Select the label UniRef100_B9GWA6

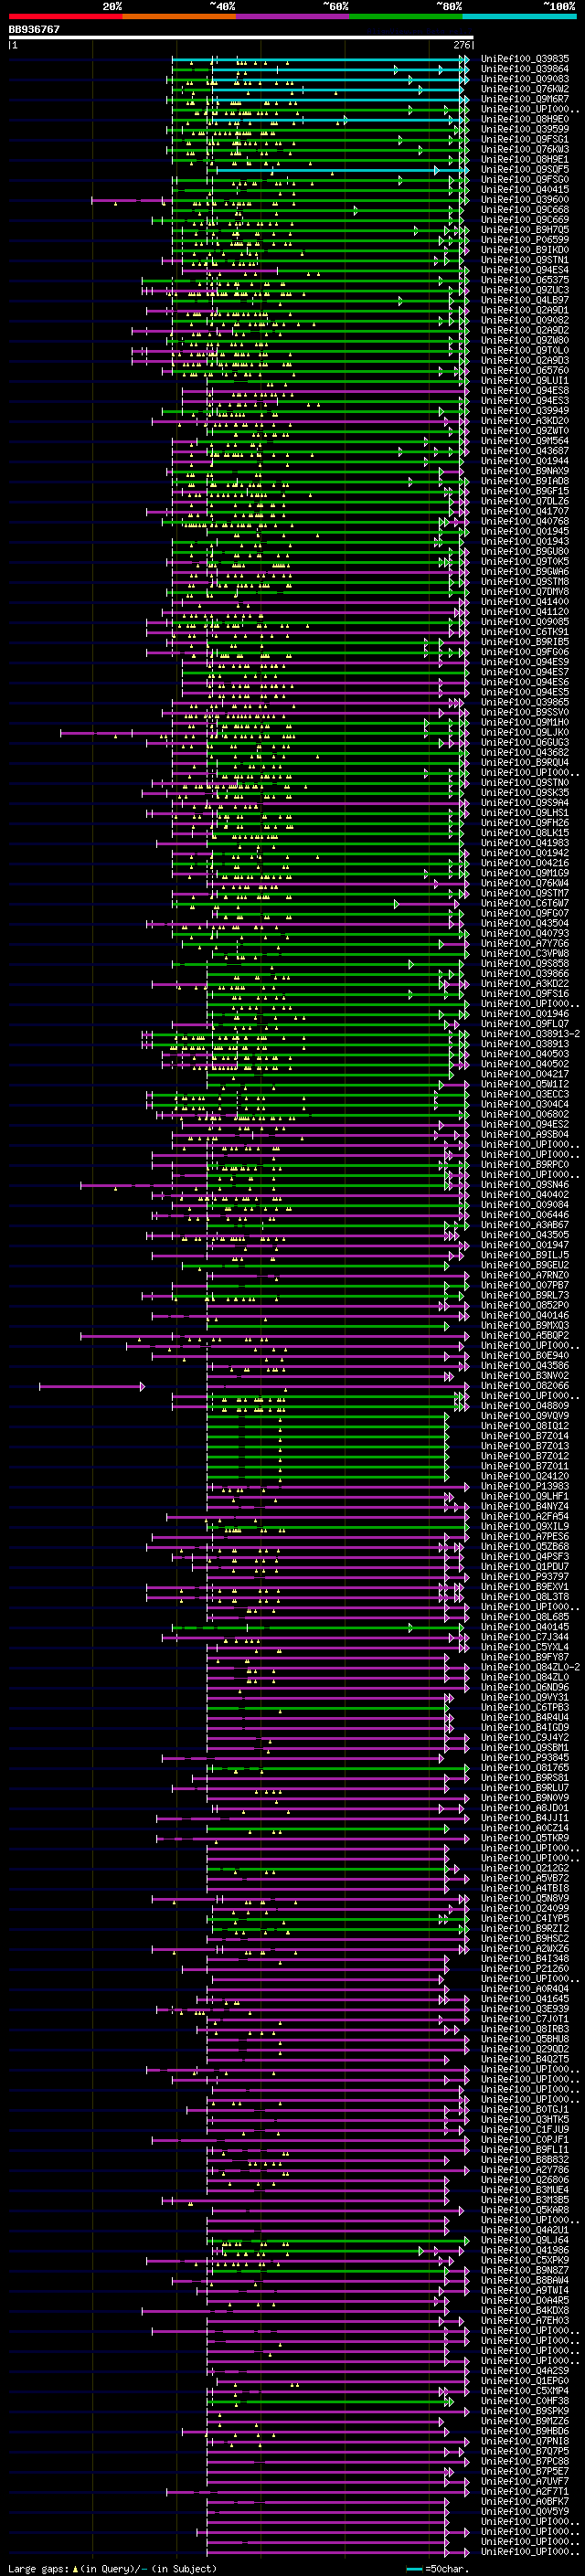coord(525,571)
